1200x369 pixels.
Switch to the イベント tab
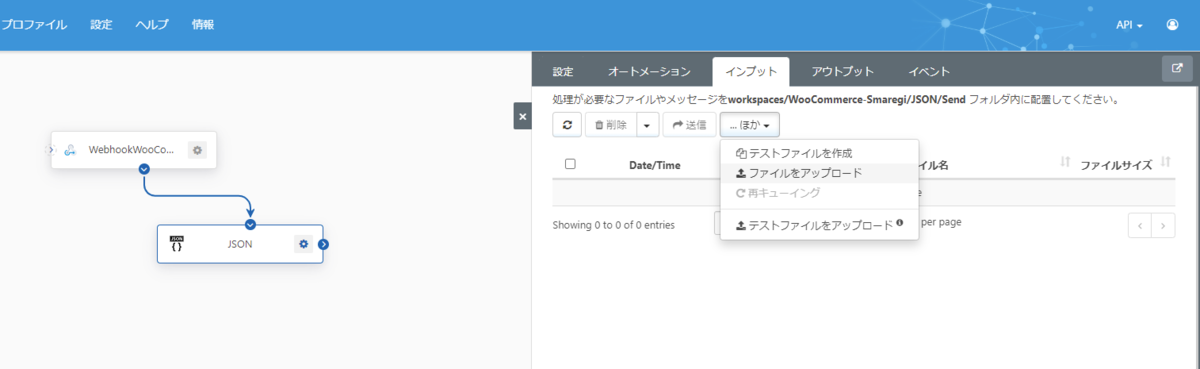[x=929, y=71]
